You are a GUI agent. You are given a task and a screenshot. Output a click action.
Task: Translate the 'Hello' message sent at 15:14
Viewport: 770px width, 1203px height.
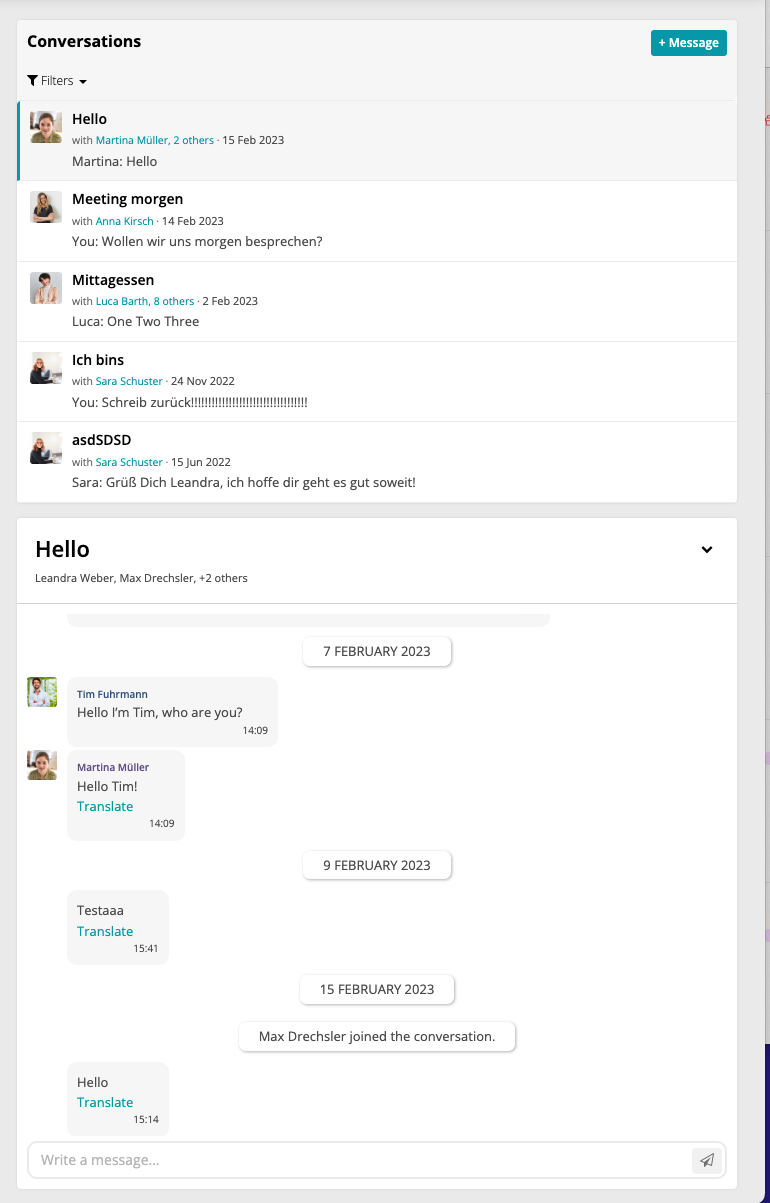[104, 1102]
